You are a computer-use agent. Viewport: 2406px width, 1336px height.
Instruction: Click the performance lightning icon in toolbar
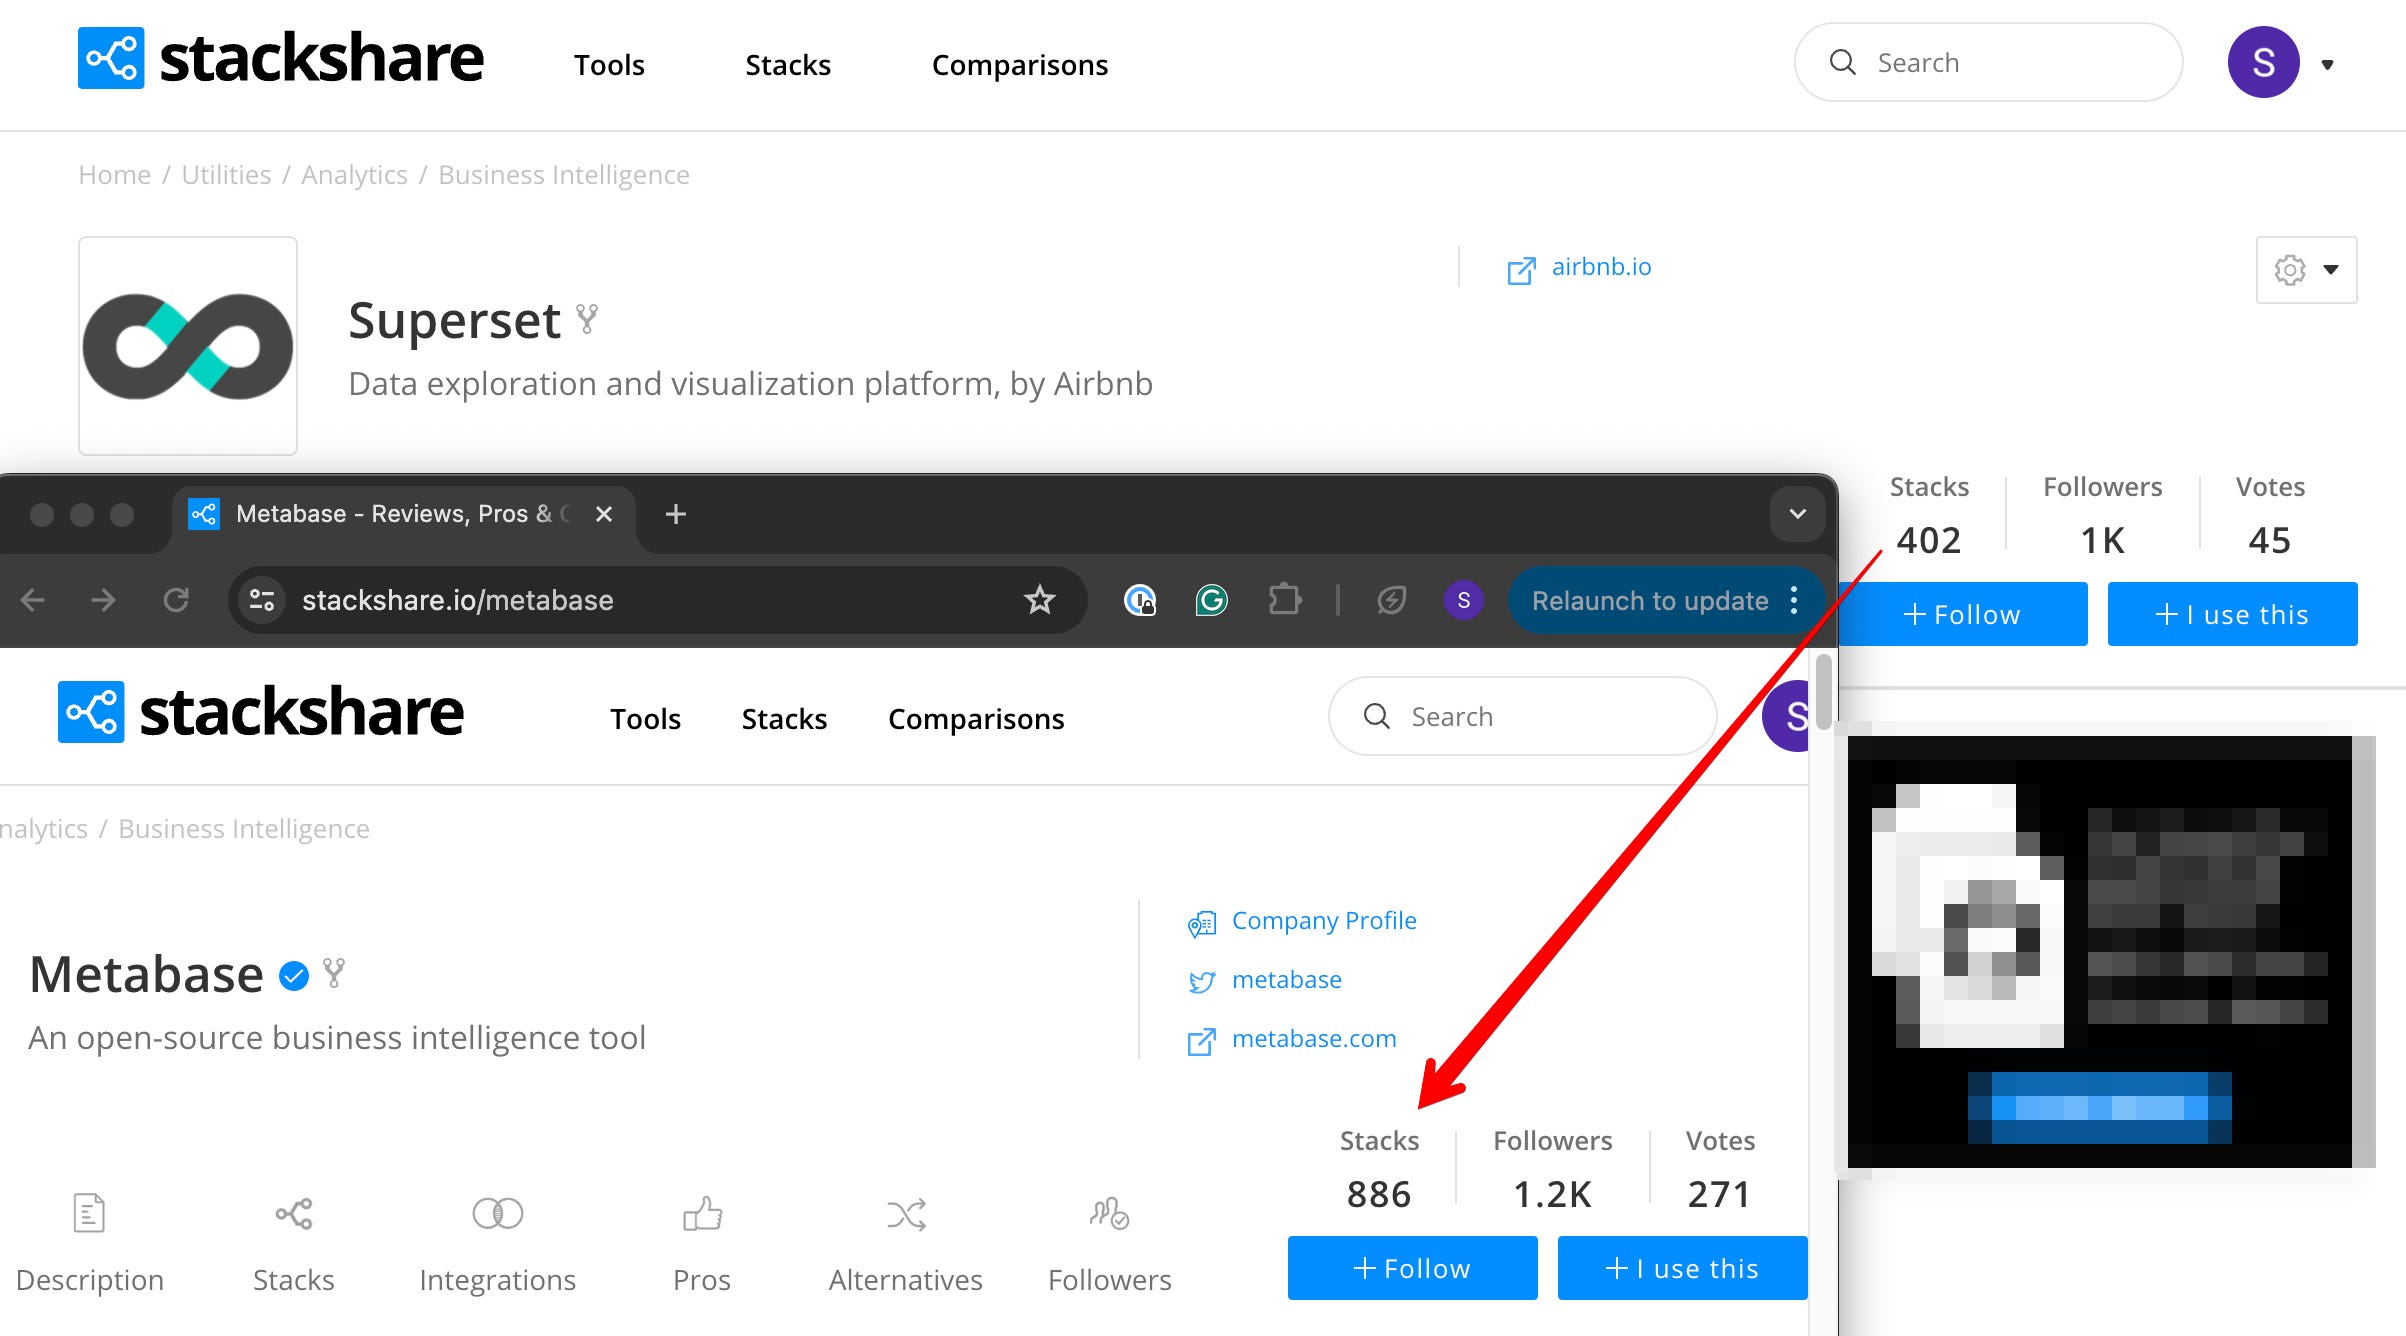tap(1391, 600)
